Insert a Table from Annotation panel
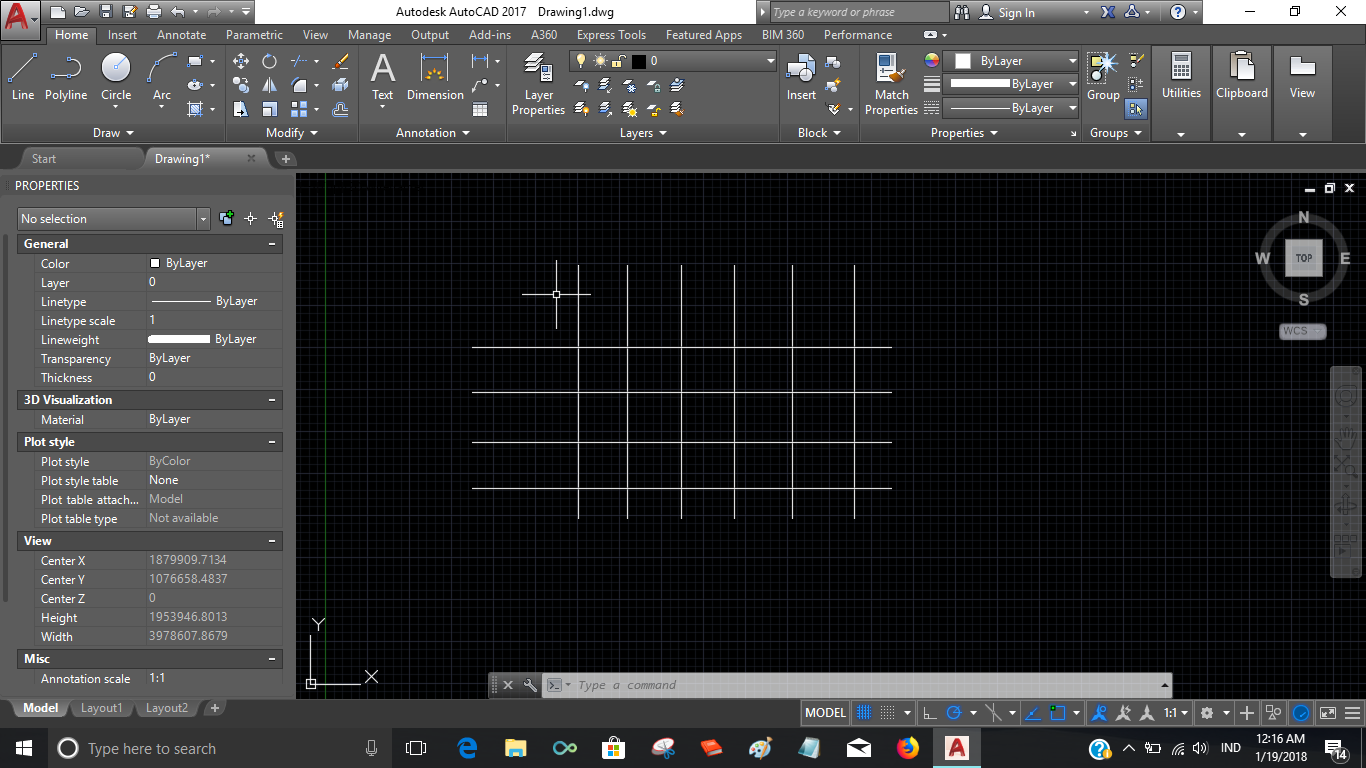The height and width of the screenshot is (768, 1366). pos(480,109)
